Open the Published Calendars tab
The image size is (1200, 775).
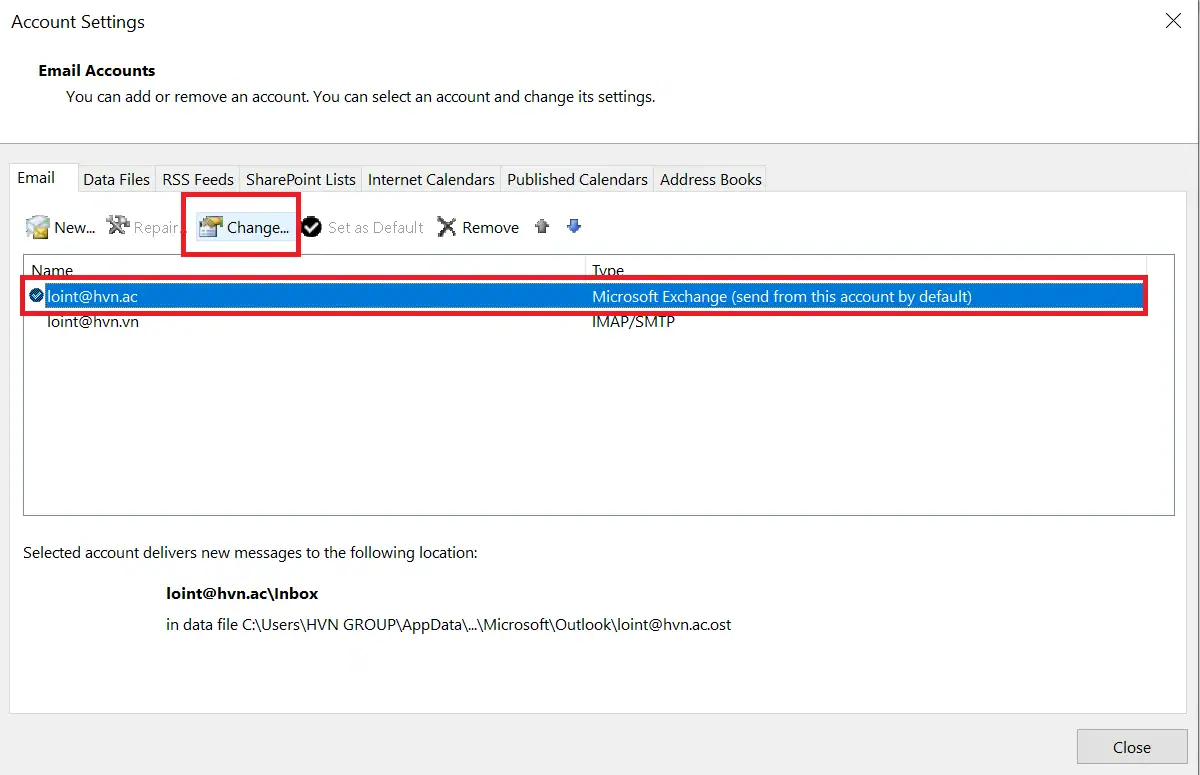pos(577,179)
